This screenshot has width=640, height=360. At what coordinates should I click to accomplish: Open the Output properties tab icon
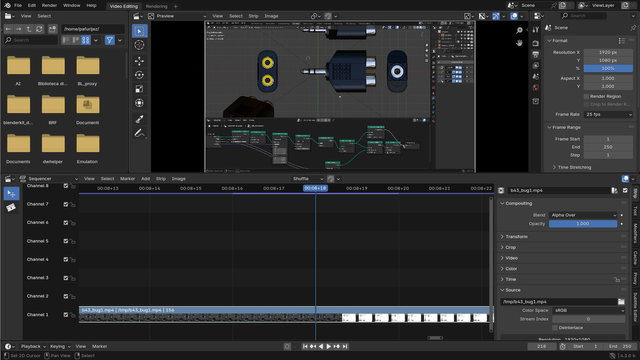pyautogui.click(x=536, y=54)
